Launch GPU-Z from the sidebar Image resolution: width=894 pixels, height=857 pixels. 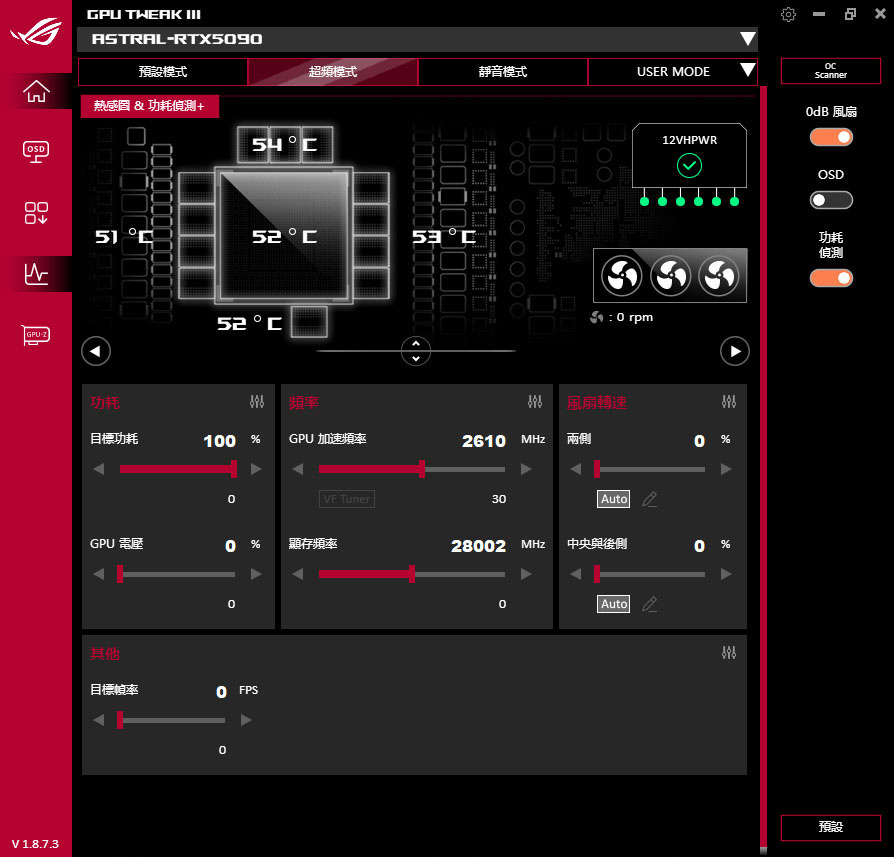pyautogui.click(x=36, y=335)
